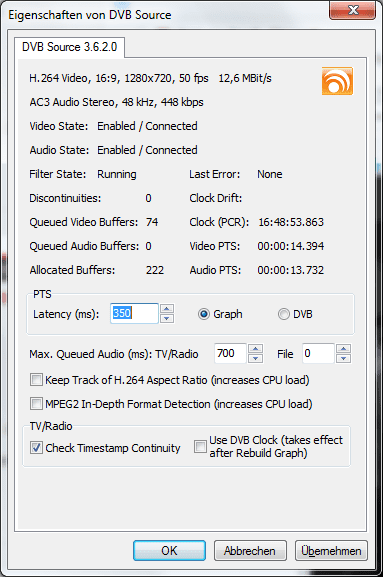
Task: Close the DVB Source properties dialog
Action: (353, 10)
